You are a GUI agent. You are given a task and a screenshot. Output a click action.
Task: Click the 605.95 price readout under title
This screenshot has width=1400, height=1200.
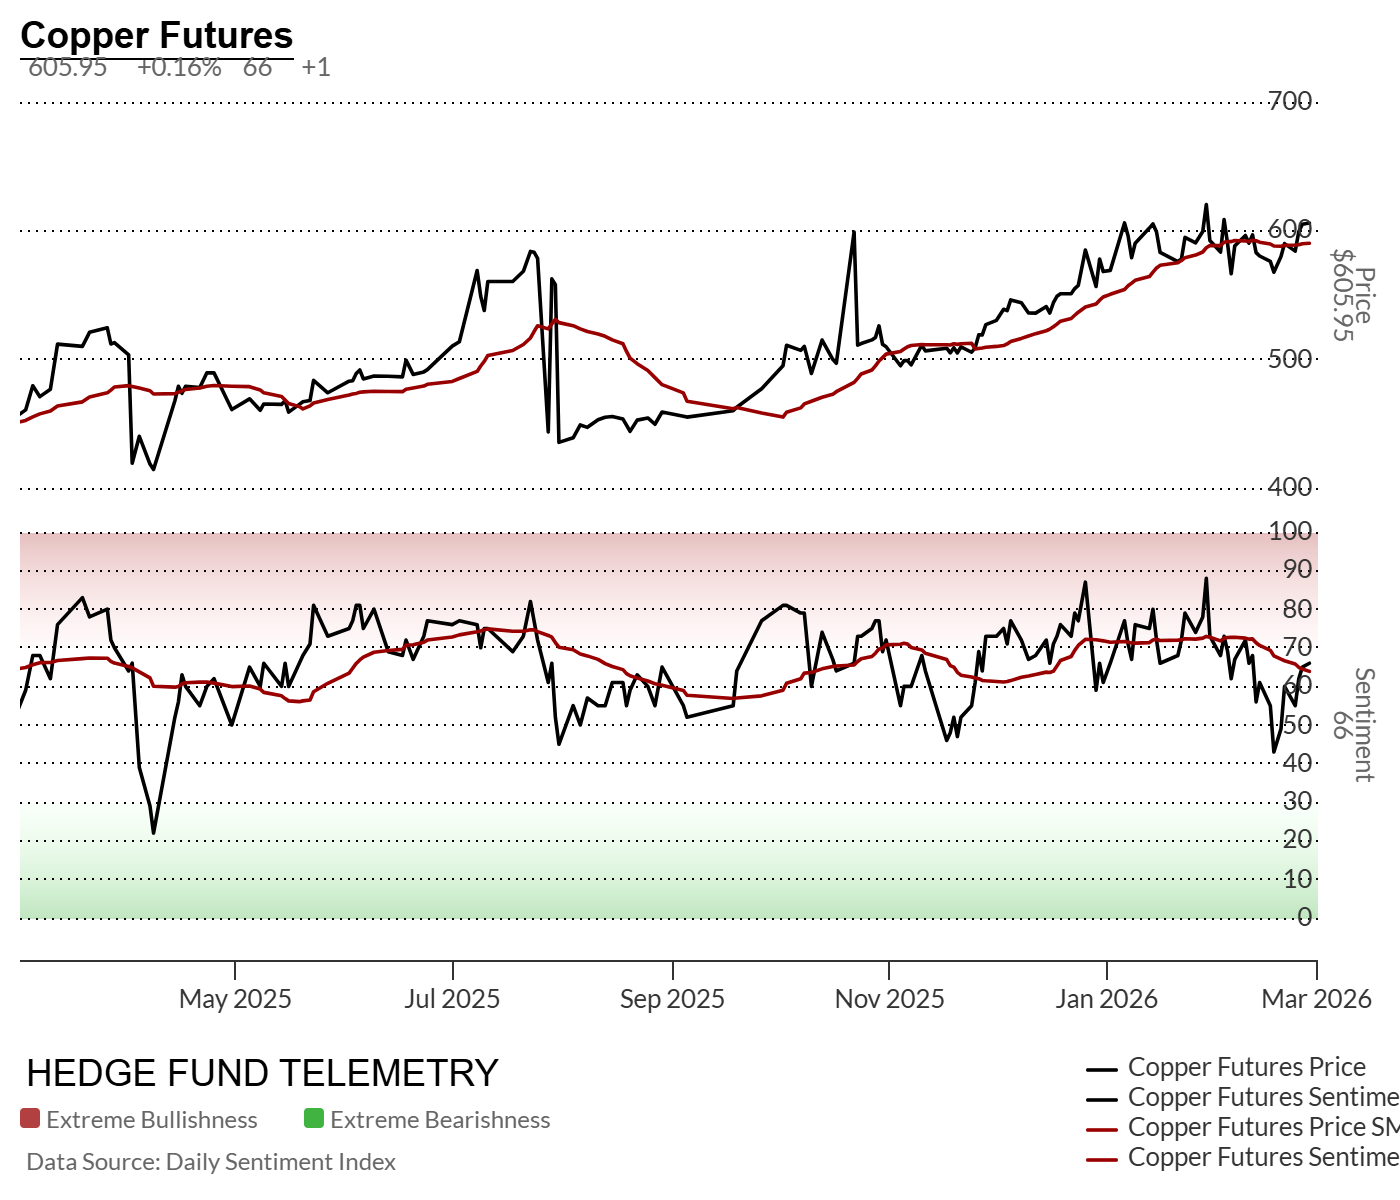pyautogui.click(x=67, y=68)
